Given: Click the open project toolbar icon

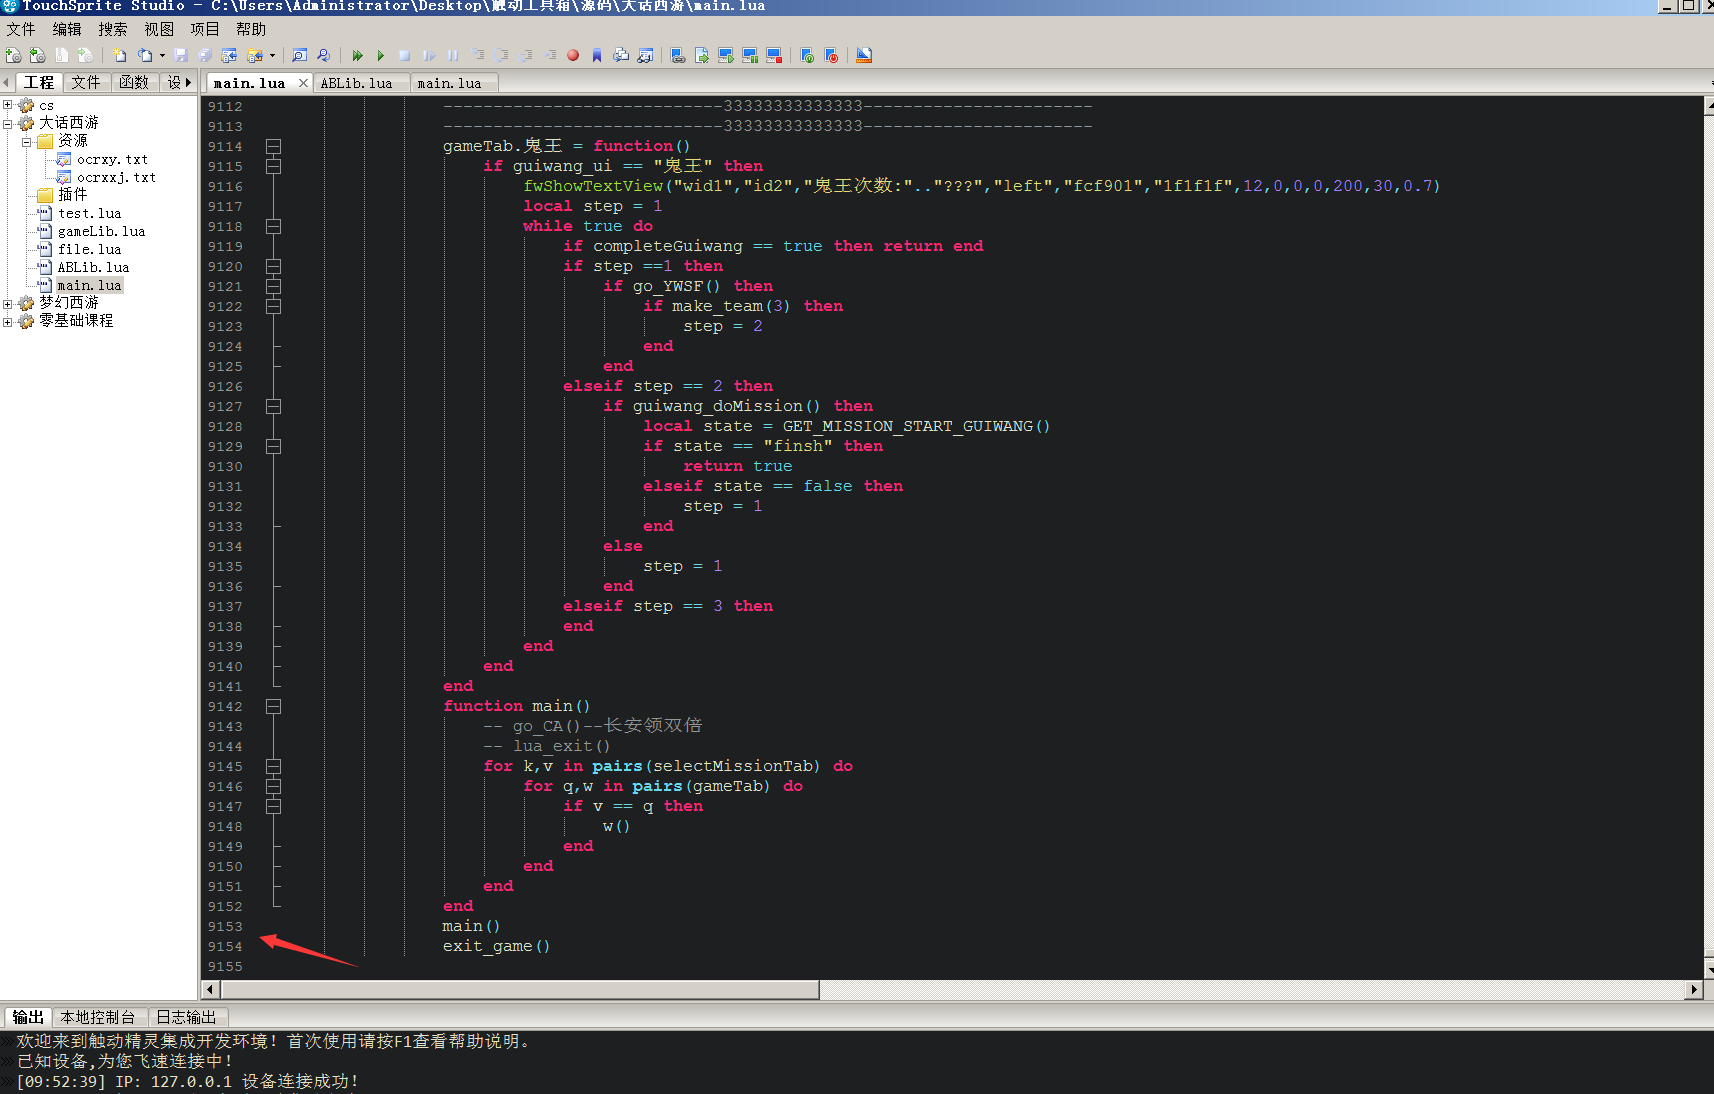Looking at the screenshot, I should coord(37,55).
